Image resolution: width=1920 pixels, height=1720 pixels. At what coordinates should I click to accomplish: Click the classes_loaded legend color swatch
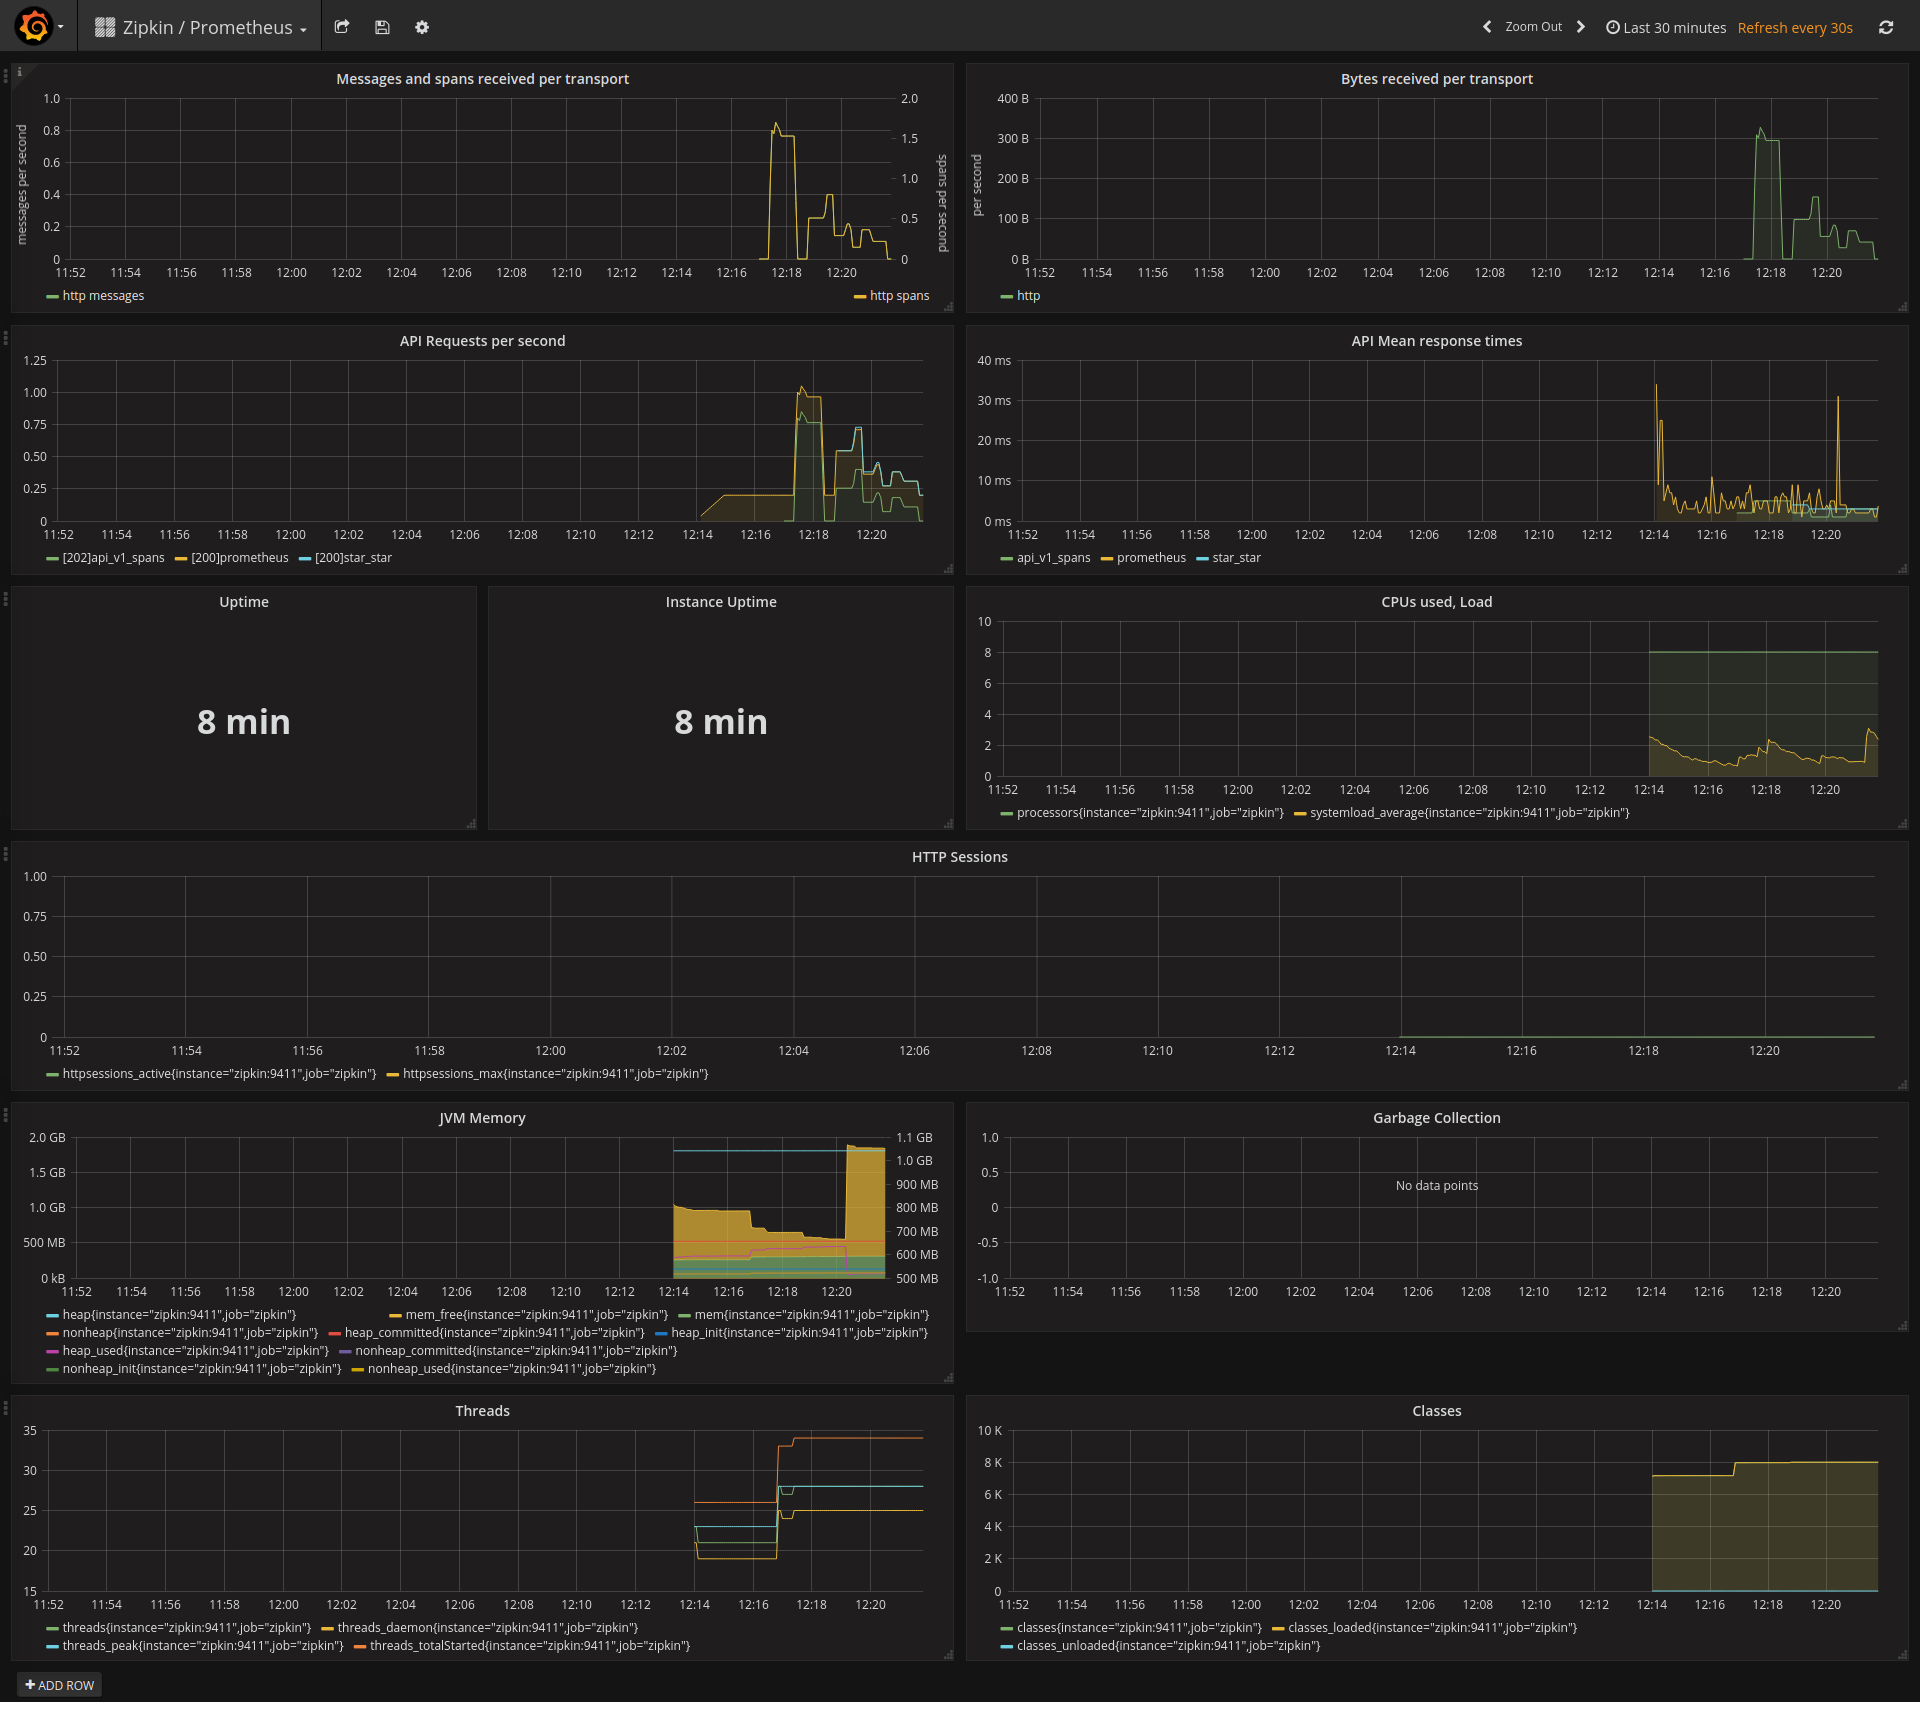[1278, 1629]
